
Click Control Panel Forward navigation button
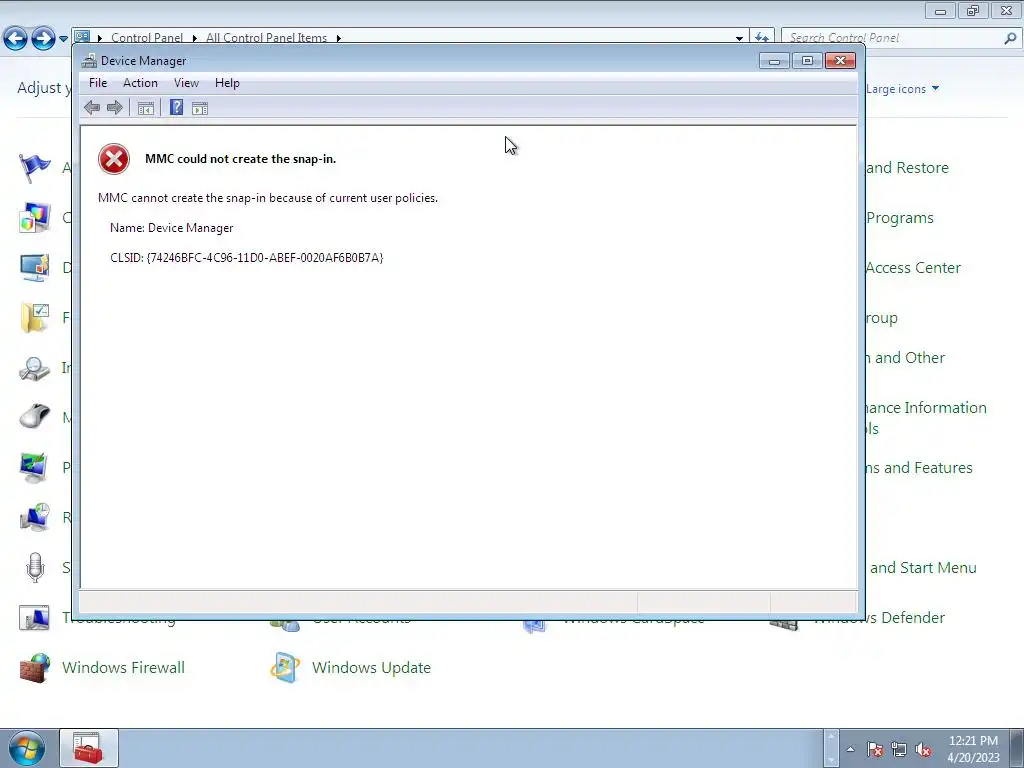[43, 39]
